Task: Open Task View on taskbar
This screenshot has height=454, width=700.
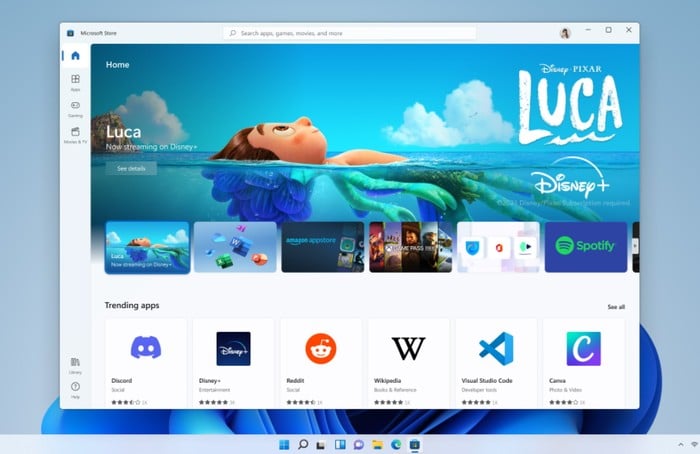Action: (x=321, y=445)
